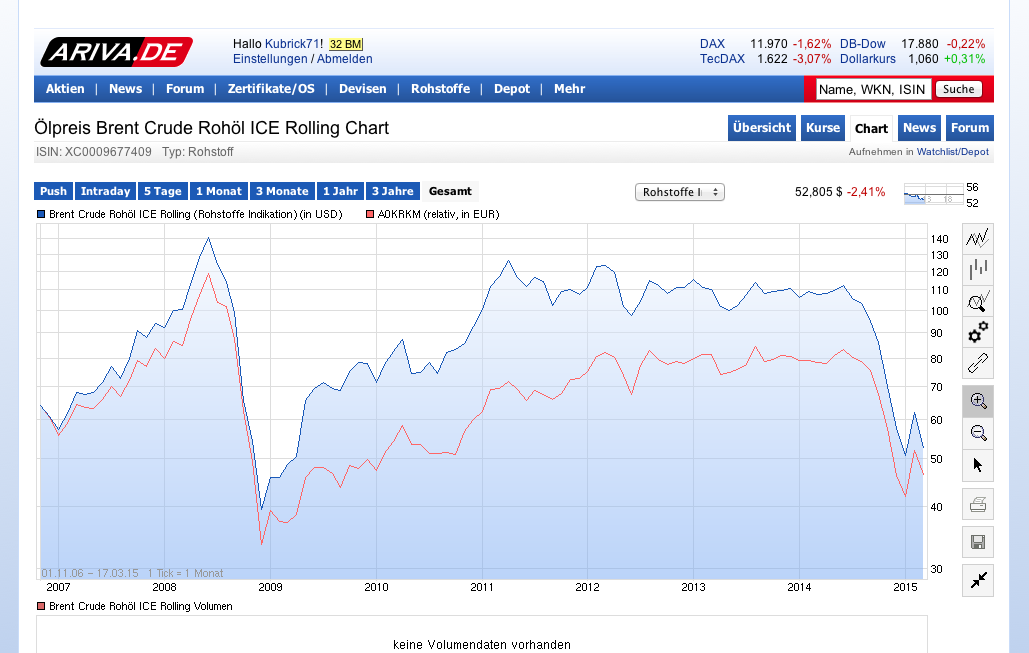Open the Rohstoffe selection dropdown
1029x653 pixels.
pos(680,191)
